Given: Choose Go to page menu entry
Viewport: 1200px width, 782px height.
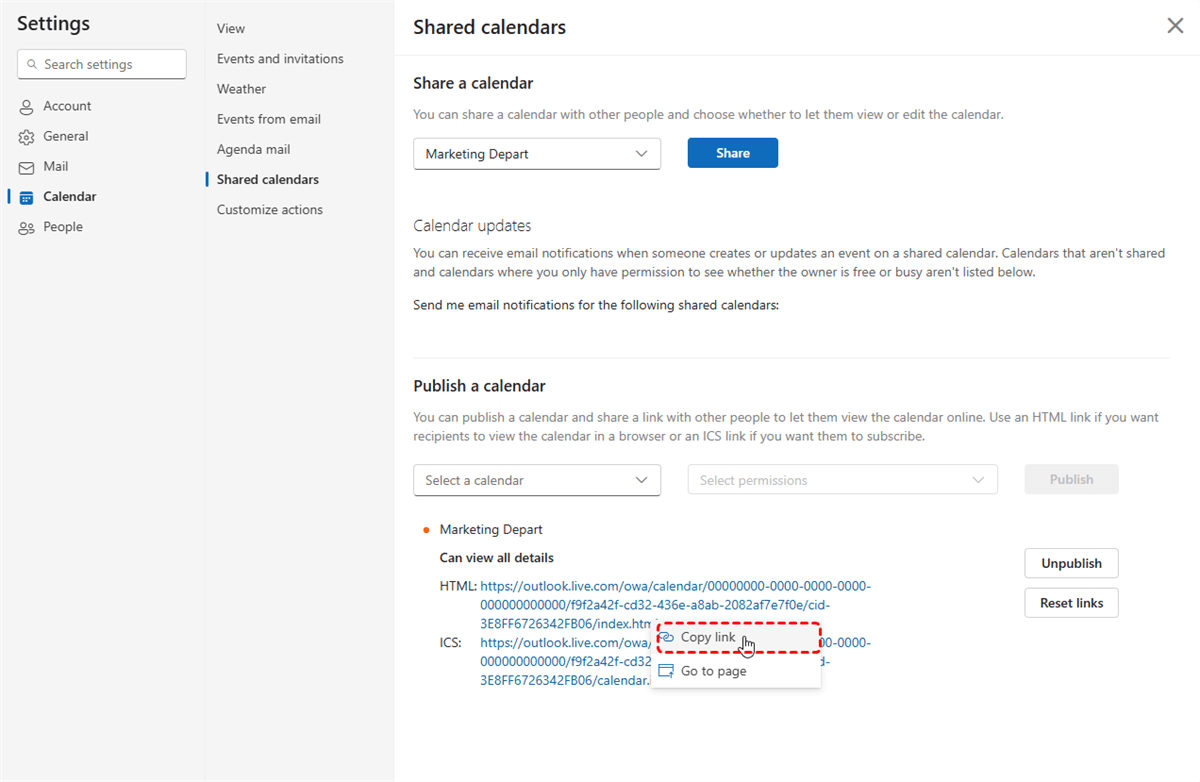Looking at the screenshot, I should (713, 671).
